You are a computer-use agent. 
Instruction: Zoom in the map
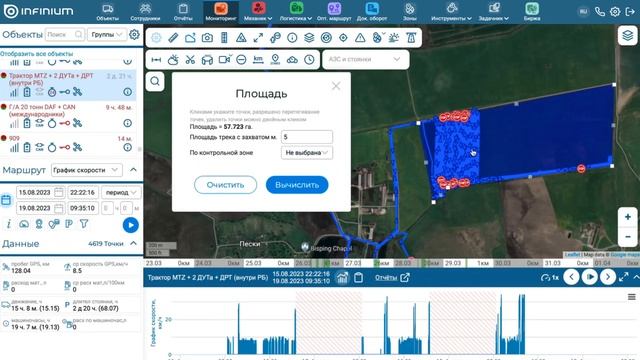coord(627,217)
